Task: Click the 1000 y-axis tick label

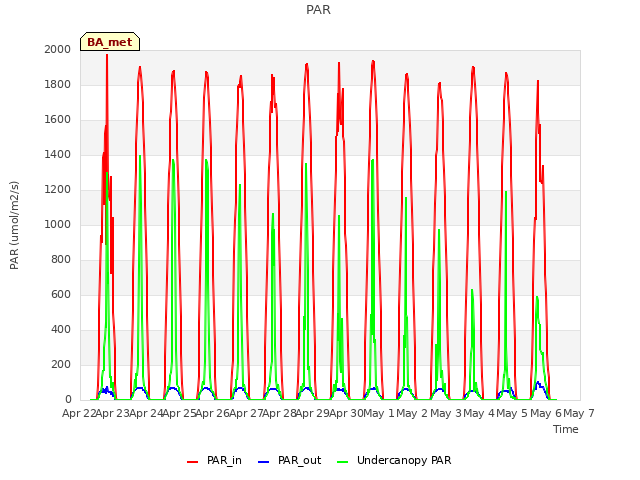Action: click(x=58, y=224)
